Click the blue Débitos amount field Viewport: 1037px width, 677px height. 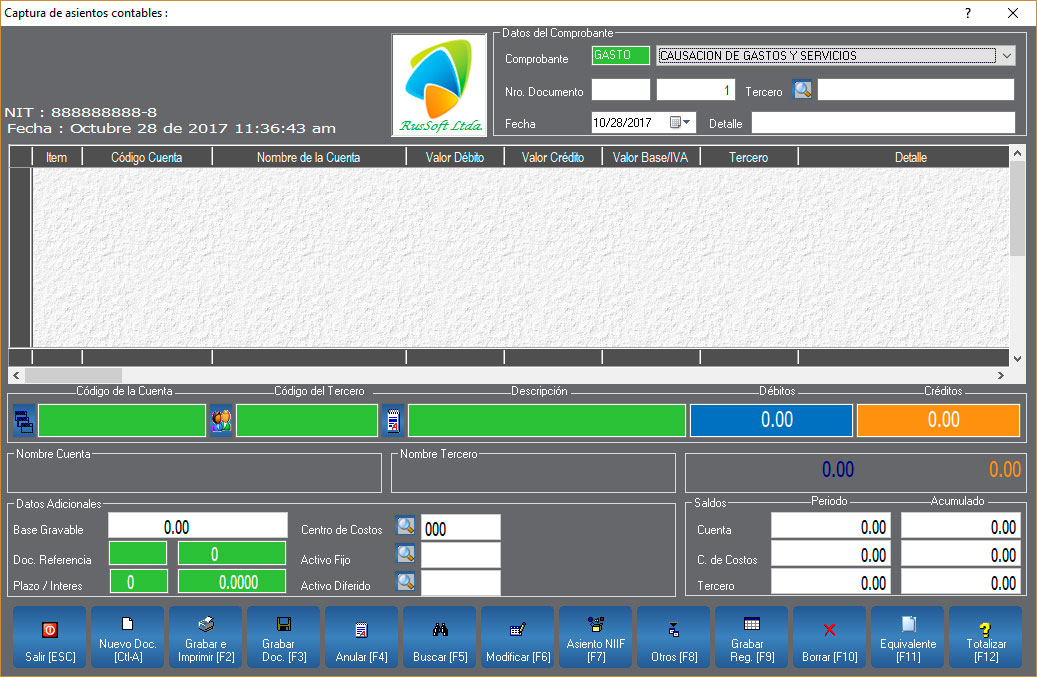pos(771,421)
